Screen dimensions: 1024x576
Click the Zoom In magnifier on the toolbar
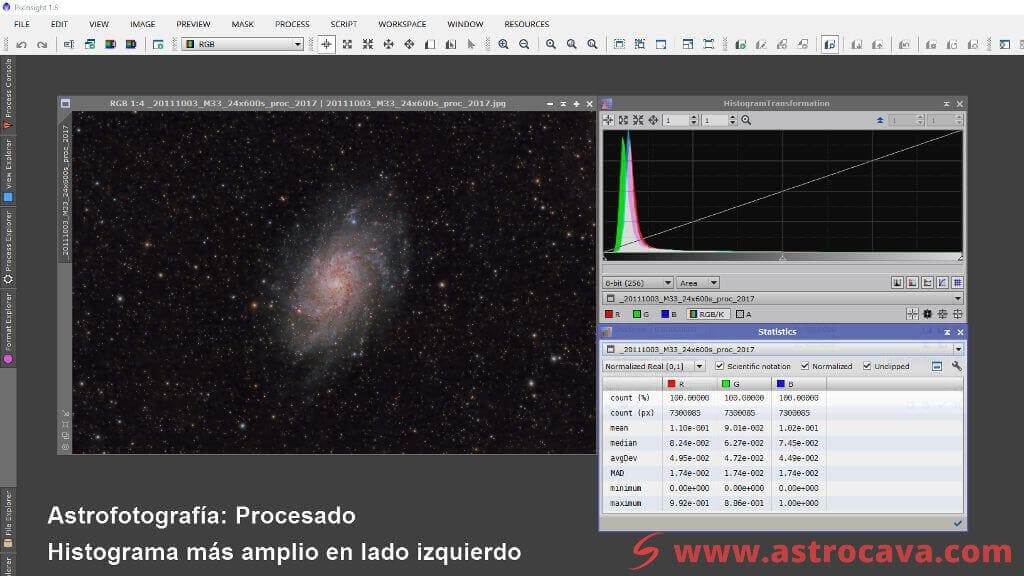(503, 44)
